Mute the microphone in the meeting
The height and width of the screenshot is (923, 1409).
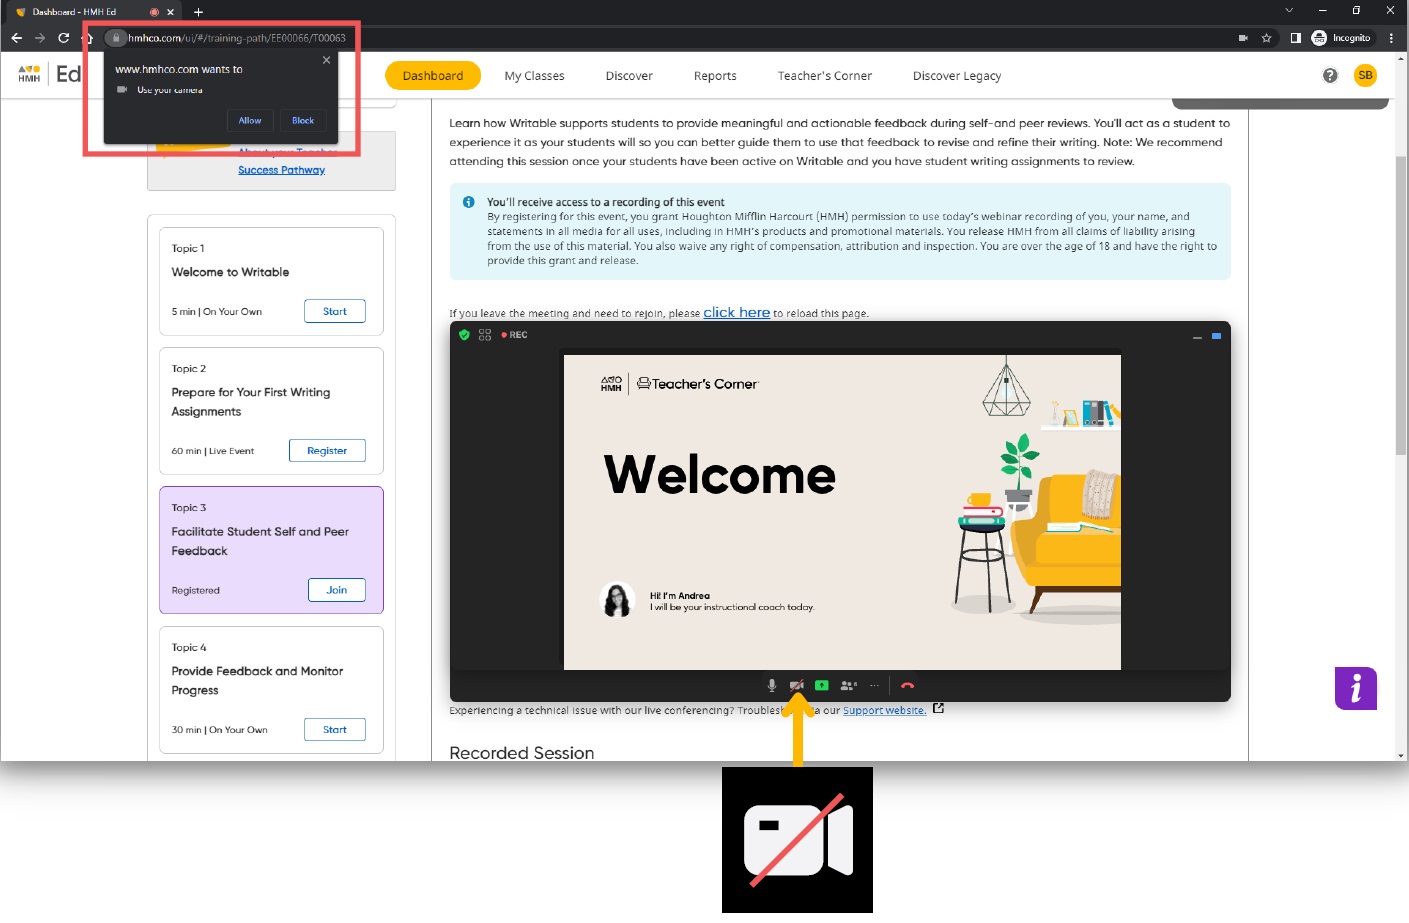tap(771, 686)
